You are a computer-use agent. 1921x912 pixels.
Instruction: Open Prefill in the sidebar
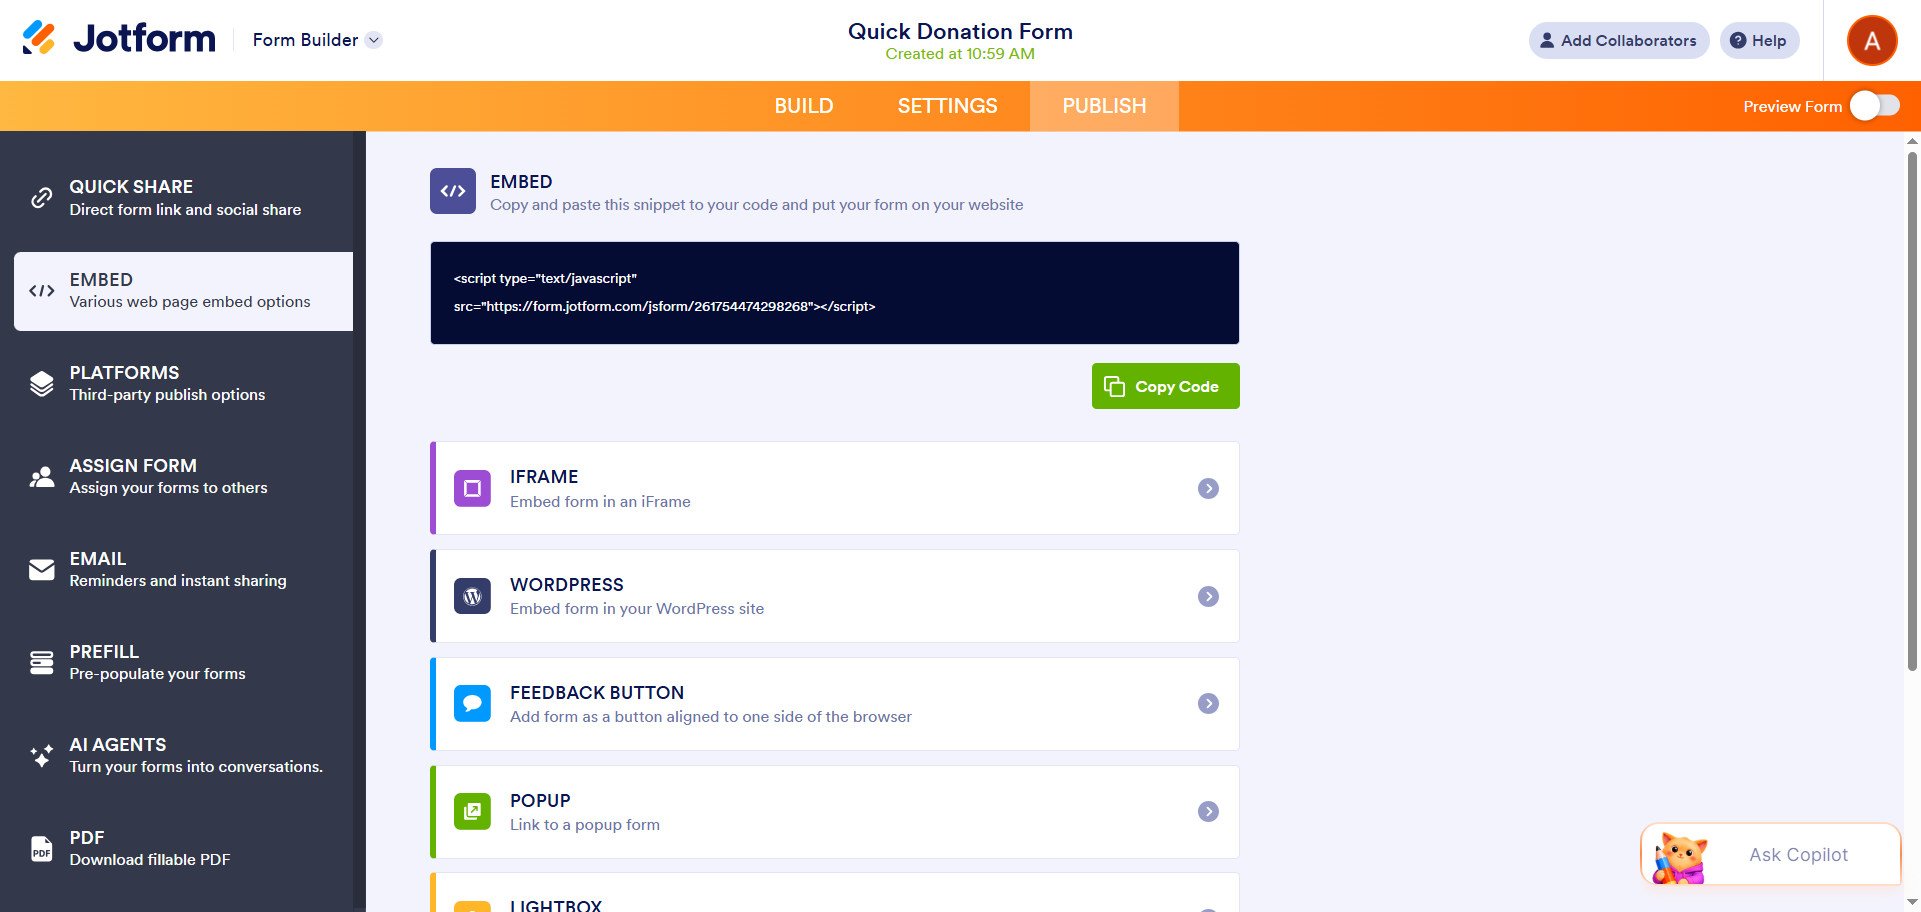tap(183, 663)
